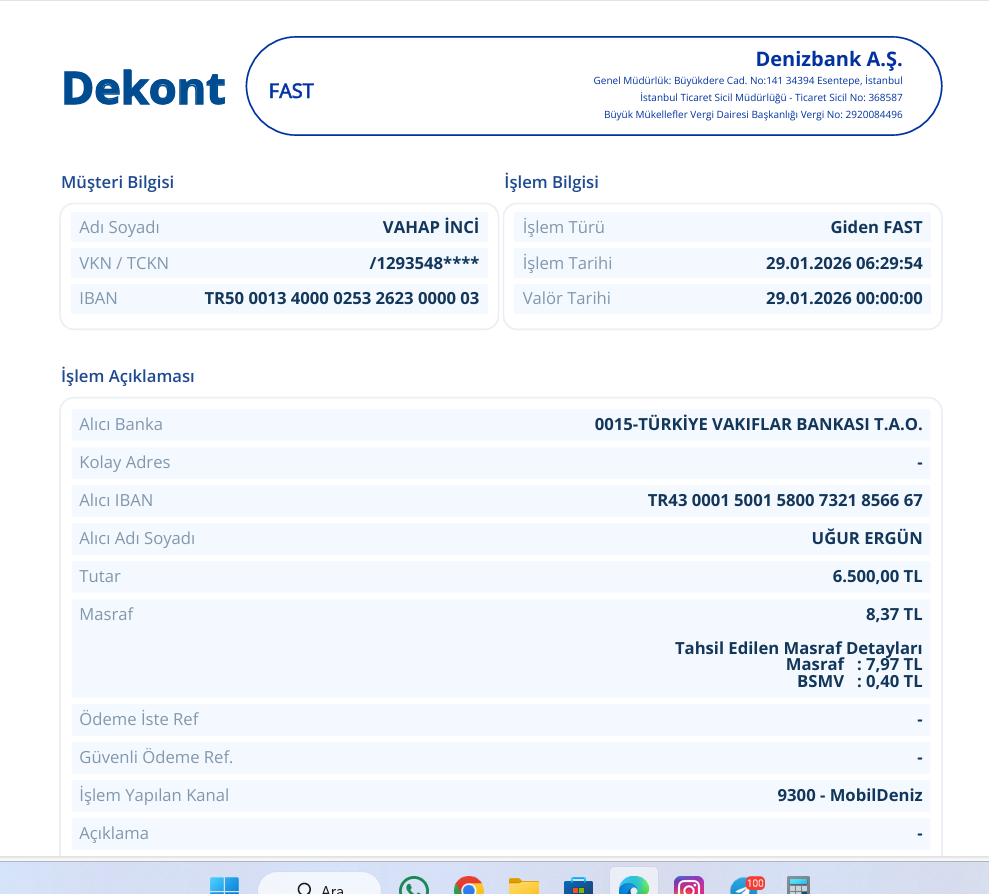Click Tahsil Edilen Masraf Detayları text
989x894 pixels.
[799, 648]
